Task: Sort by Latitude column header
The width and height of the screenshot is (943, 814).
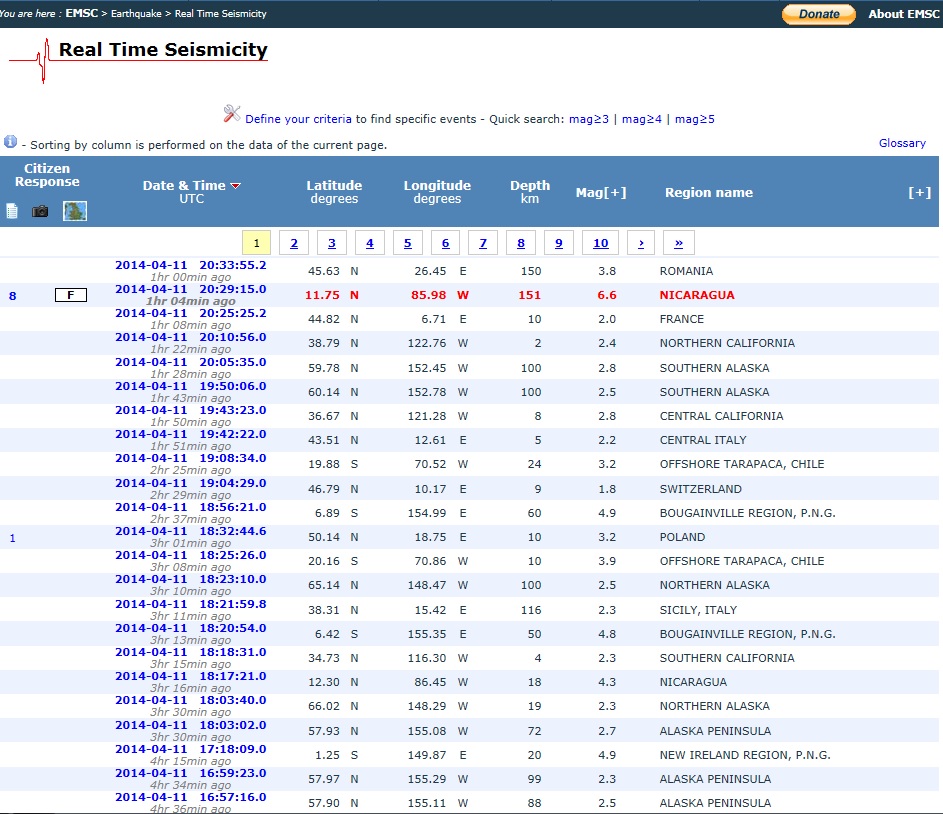Action: coord(334,186)
